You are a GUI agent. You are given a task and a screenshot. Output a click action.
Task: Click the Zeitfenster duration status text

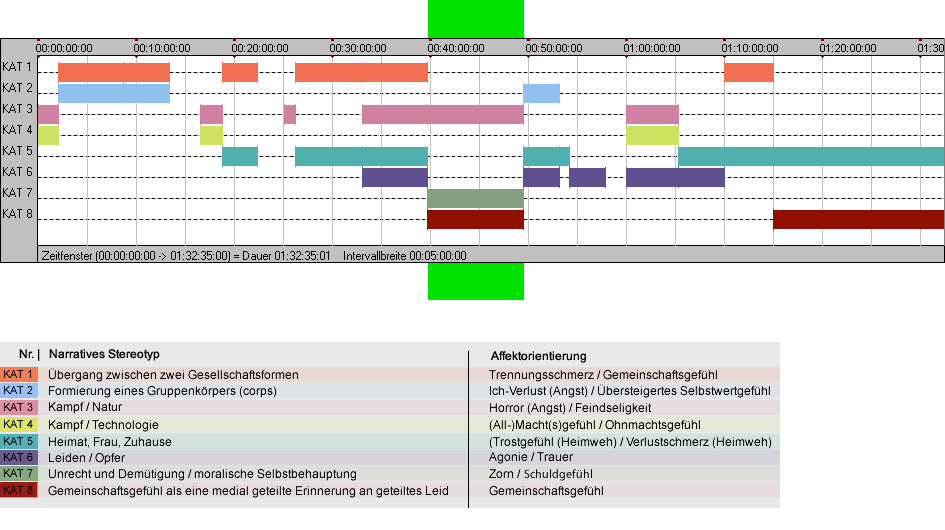186,256
